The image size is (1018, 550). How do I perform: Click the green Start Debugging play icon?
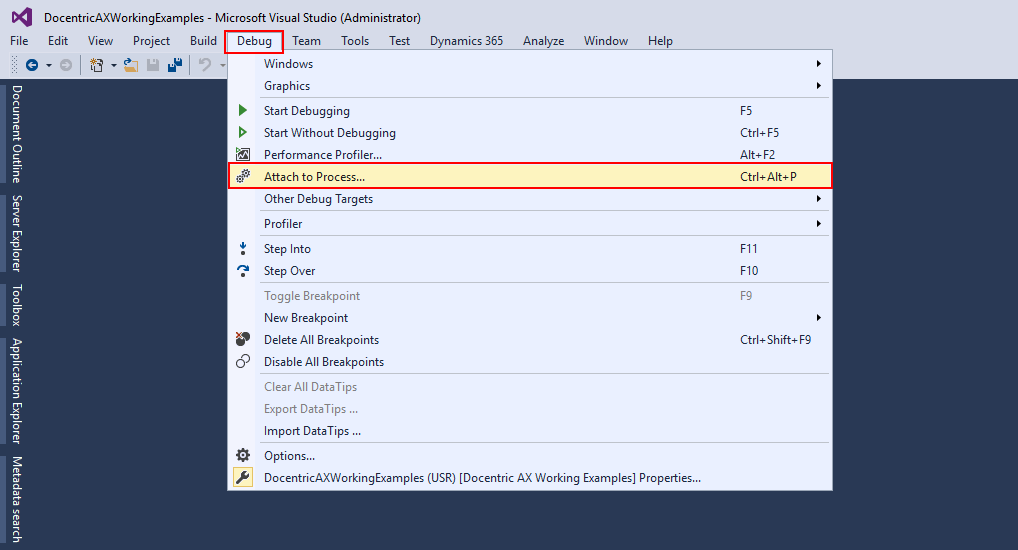tap(243, 110)
